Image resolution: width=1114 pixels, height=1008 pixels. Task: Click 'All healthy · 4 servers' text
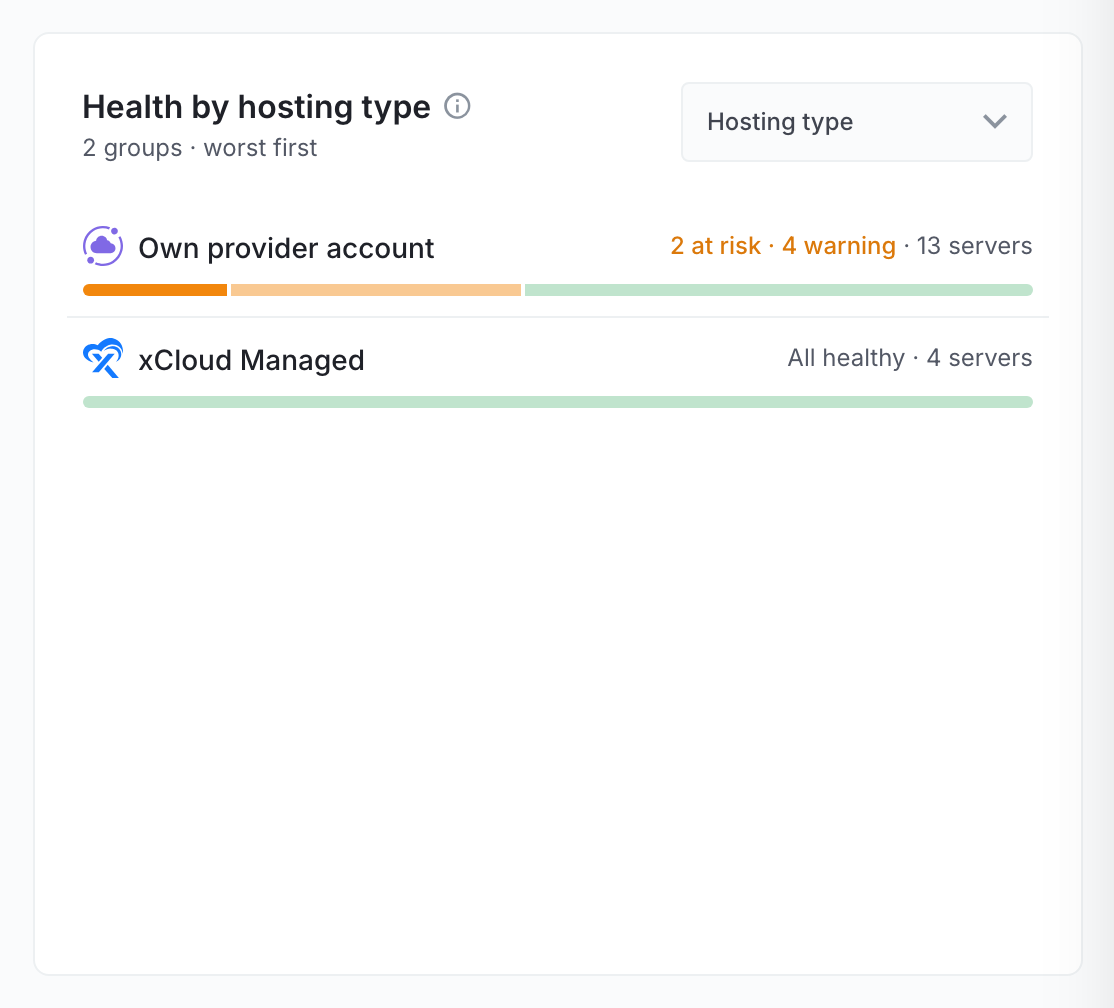point(909,358)
